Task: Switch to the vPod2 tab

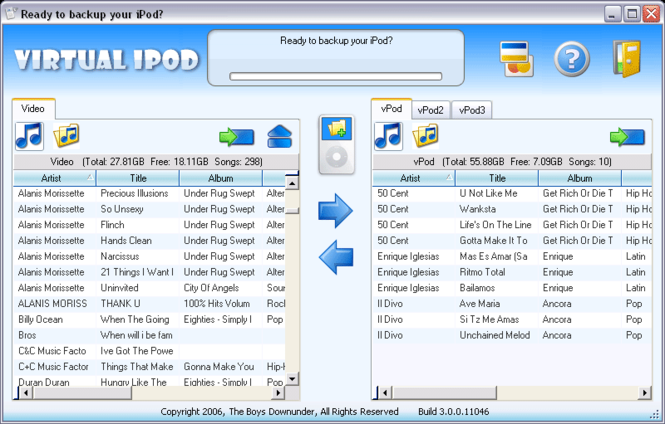Action: (x=430, y=110)
